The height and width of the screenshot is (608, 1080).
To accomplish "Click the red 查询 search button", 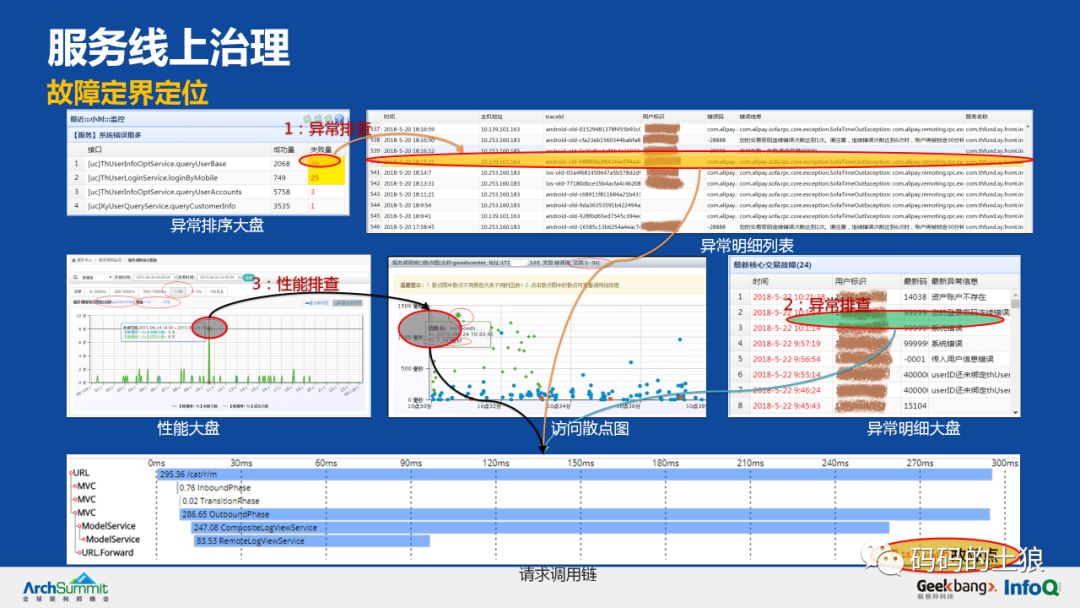I will (x=247, y=276).
